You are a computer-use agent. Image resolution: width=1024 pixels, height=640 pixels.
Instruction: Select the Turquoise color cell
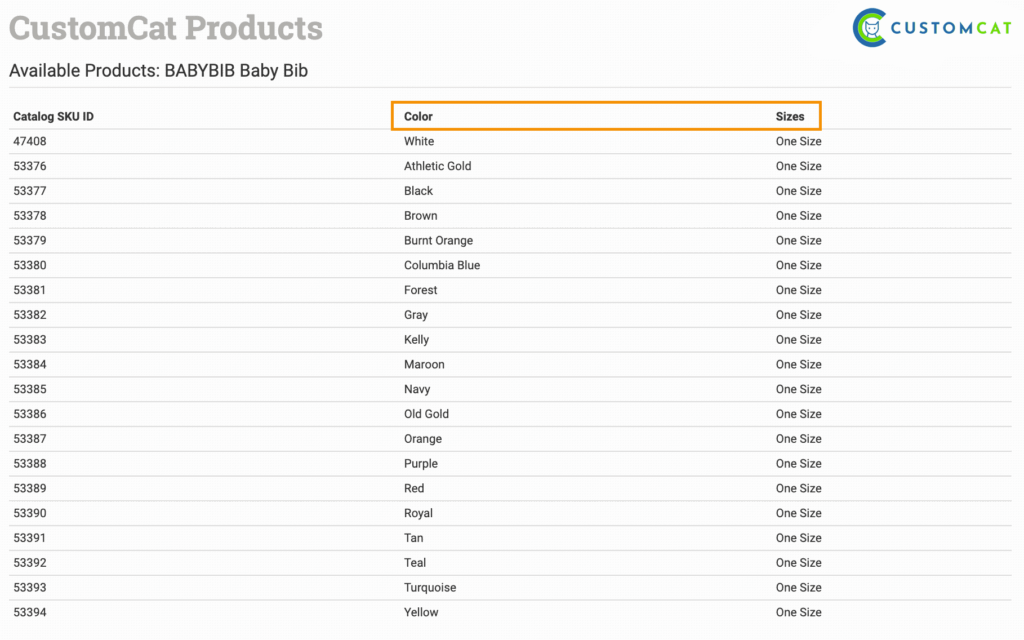point(430,588)
